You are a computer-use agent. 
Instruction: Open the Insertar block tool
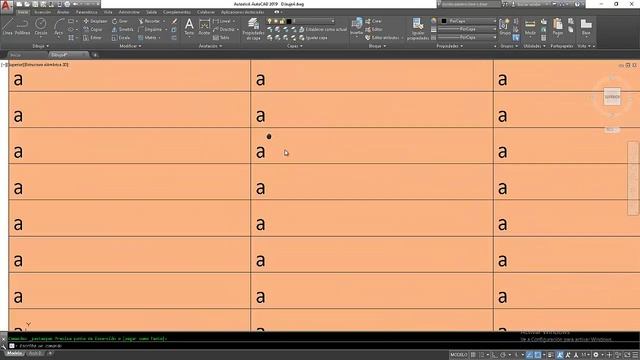click(356, 27)
